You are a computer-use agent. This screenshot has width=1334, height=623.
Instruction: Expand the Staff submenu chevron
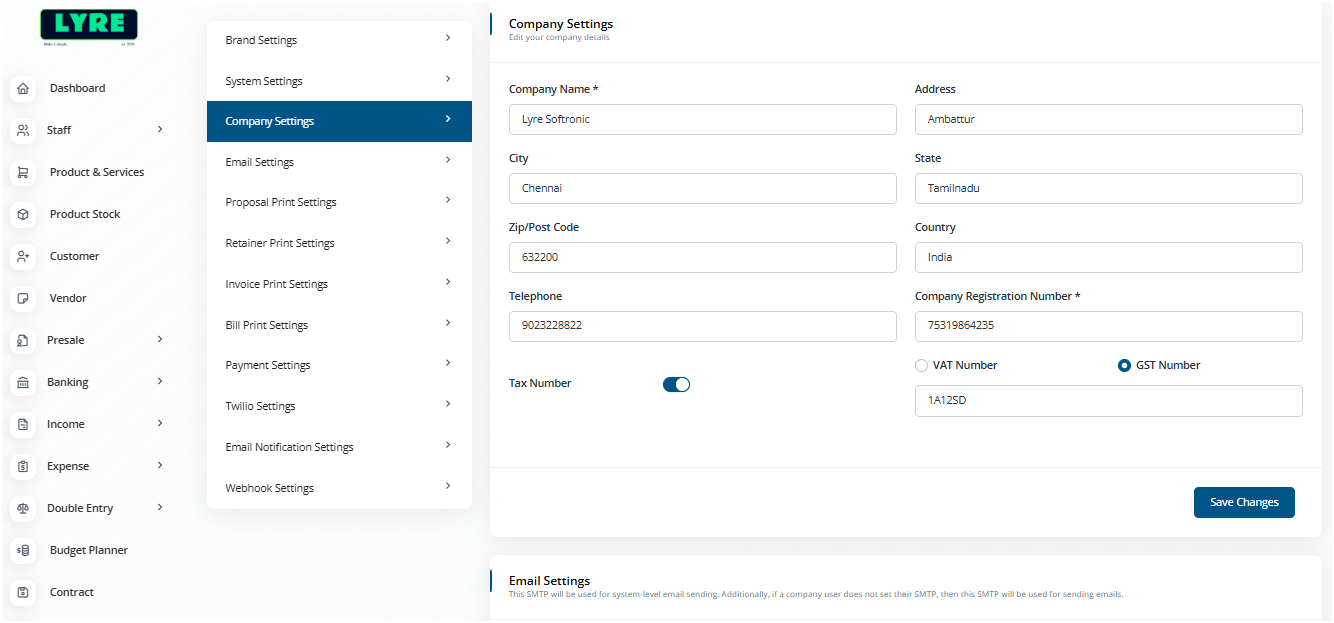[x=160, y=129]
